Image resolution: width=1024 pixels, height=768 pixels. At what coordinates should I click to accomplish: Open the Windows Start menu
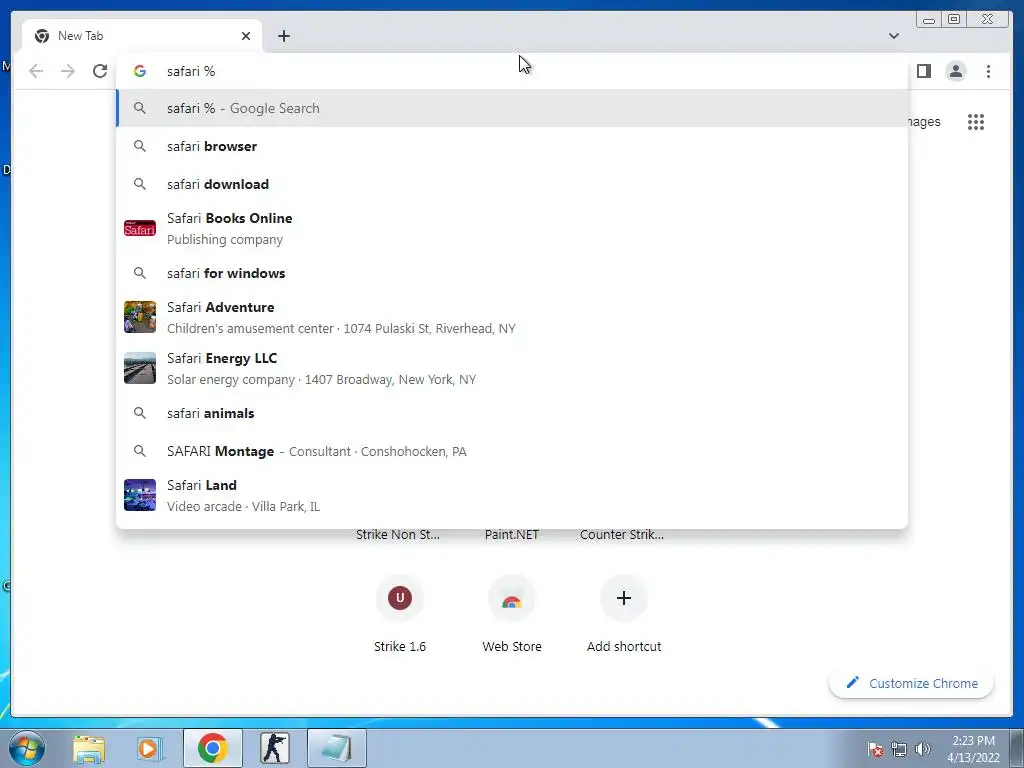(27, 748)
